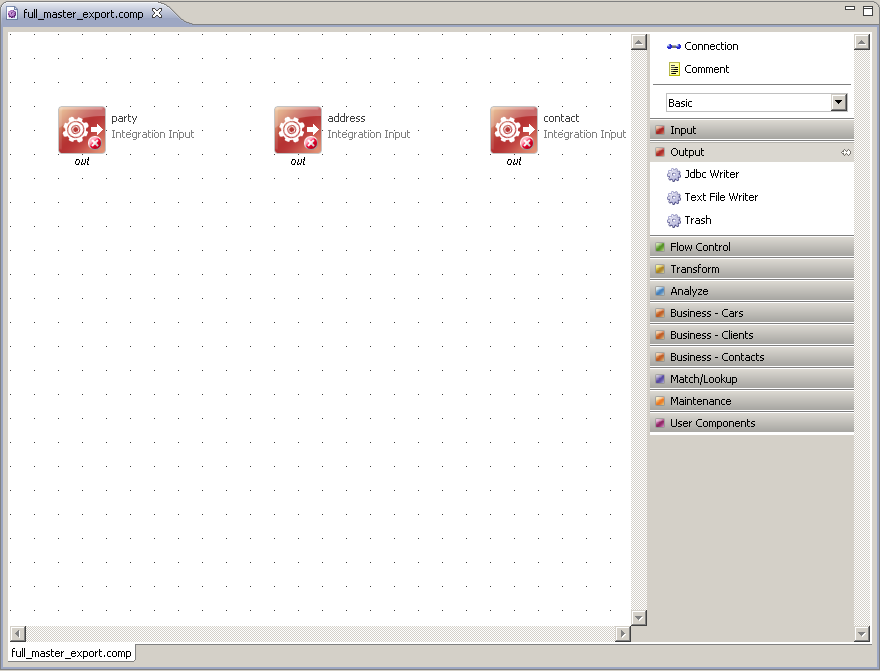
Task: Pin the Output drawer open
Action: click(846, 152)
